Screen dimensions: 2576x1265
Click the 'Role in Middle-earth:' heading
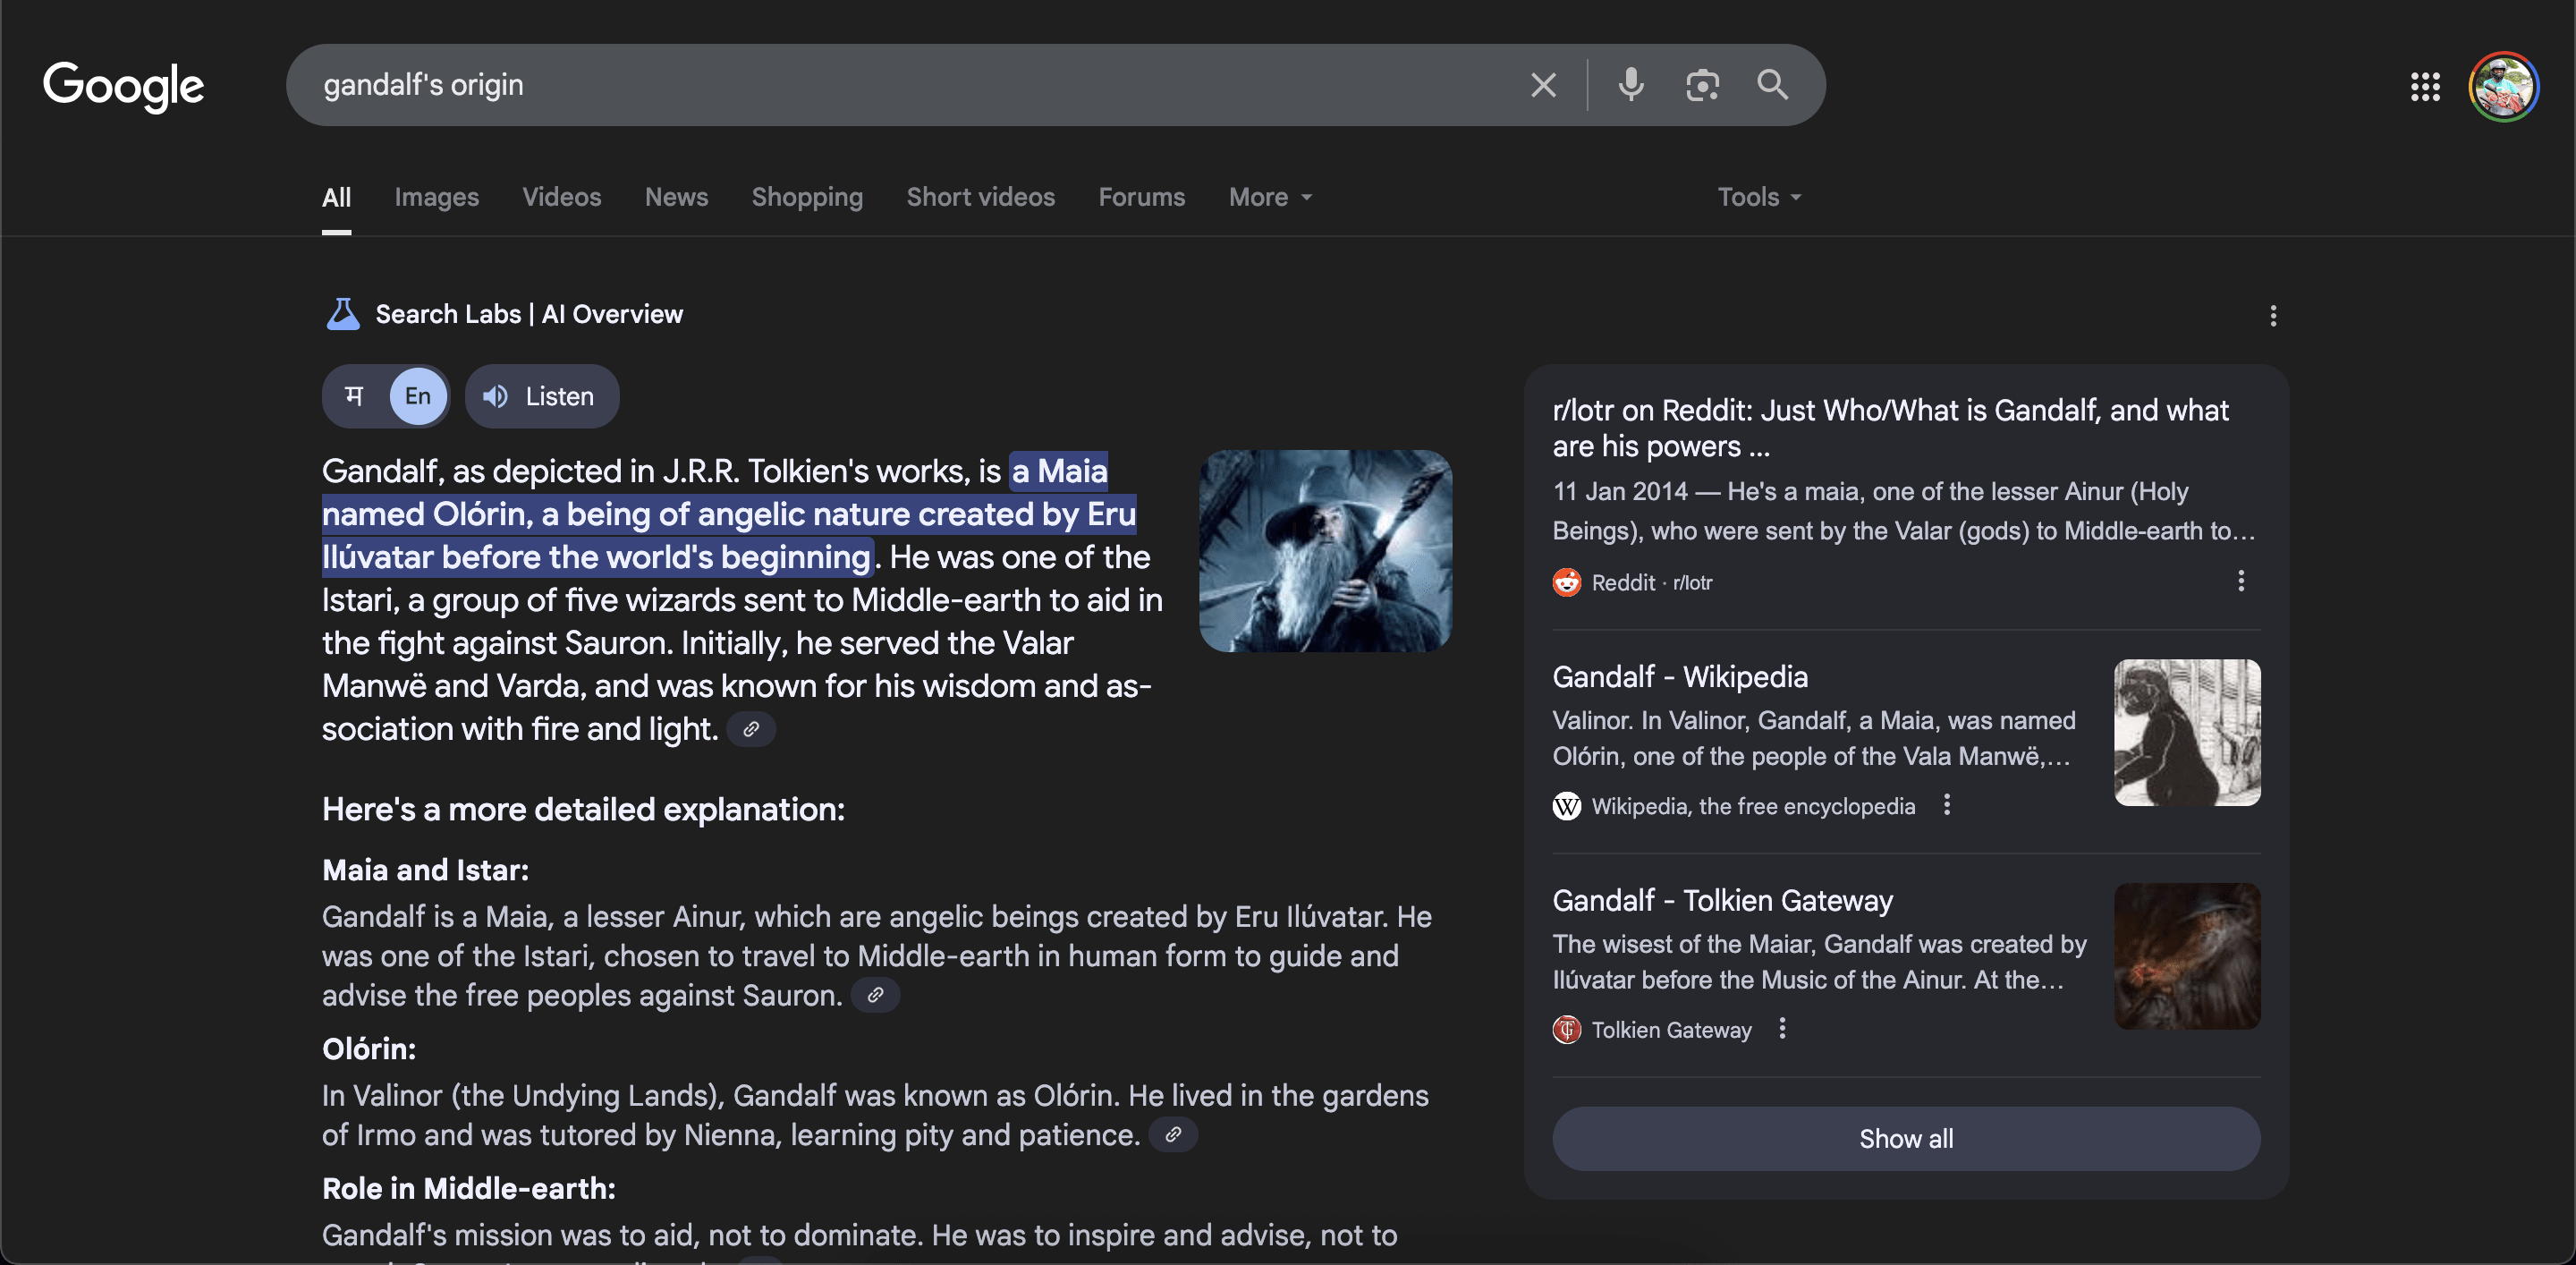point(468,1188)
